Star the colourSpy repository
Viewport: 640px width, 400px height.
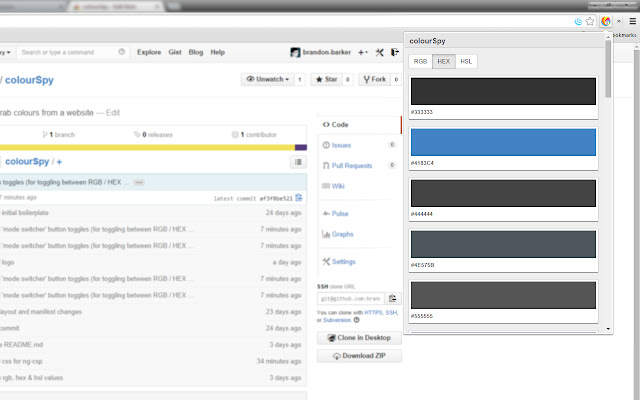coord(327,79)
